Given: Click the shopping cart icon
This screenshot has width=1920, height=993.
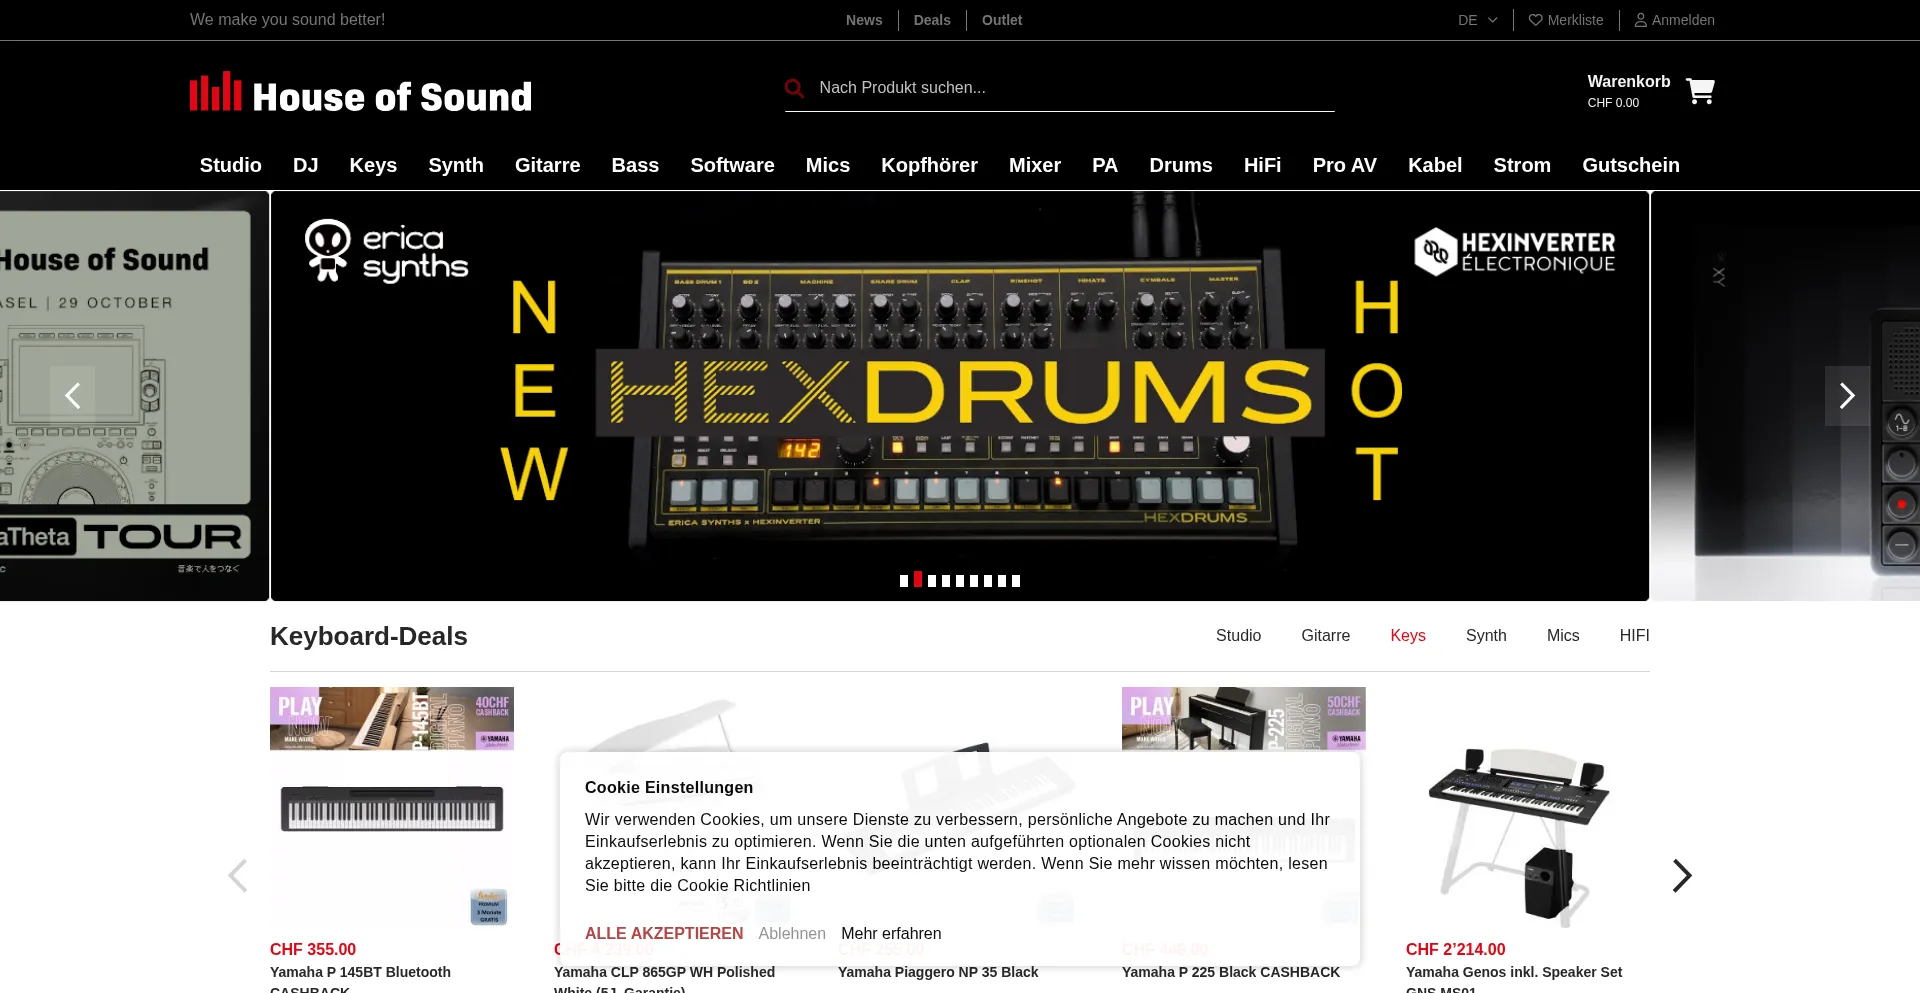Looking at the screenshot, I should click(x=1700, y=91).
